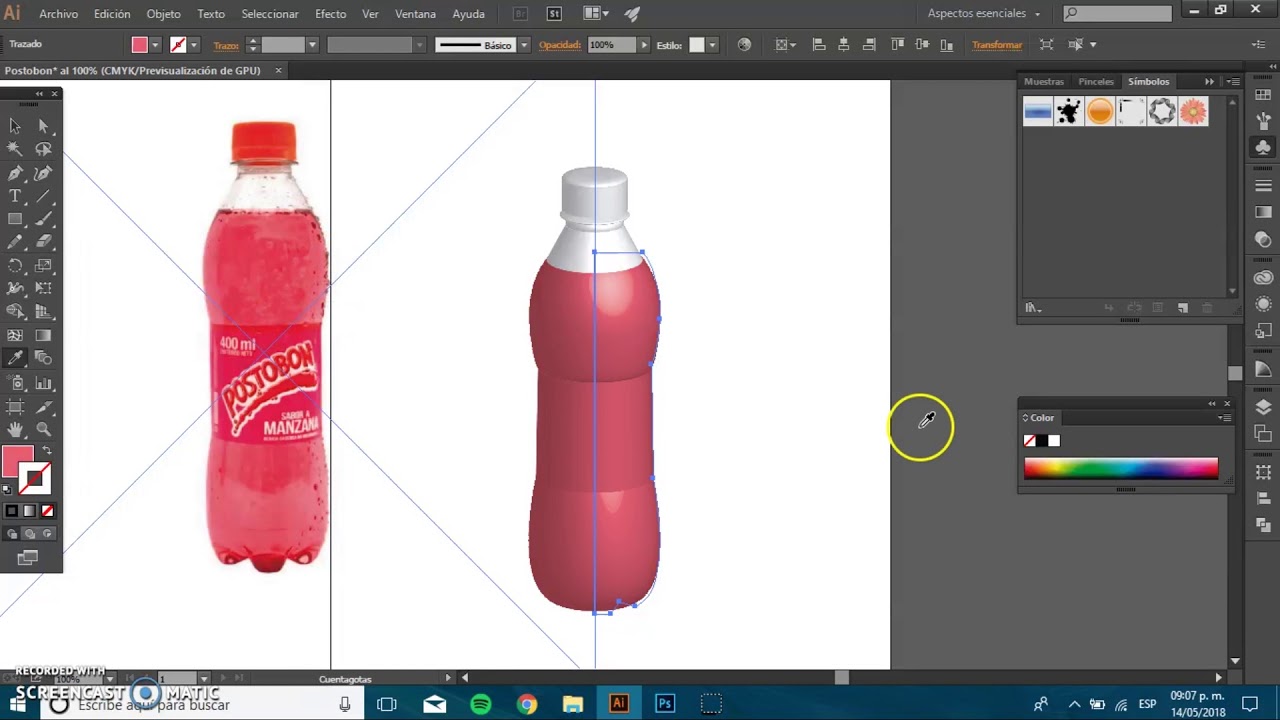Select the Width/Warp tool

[15, 289]
